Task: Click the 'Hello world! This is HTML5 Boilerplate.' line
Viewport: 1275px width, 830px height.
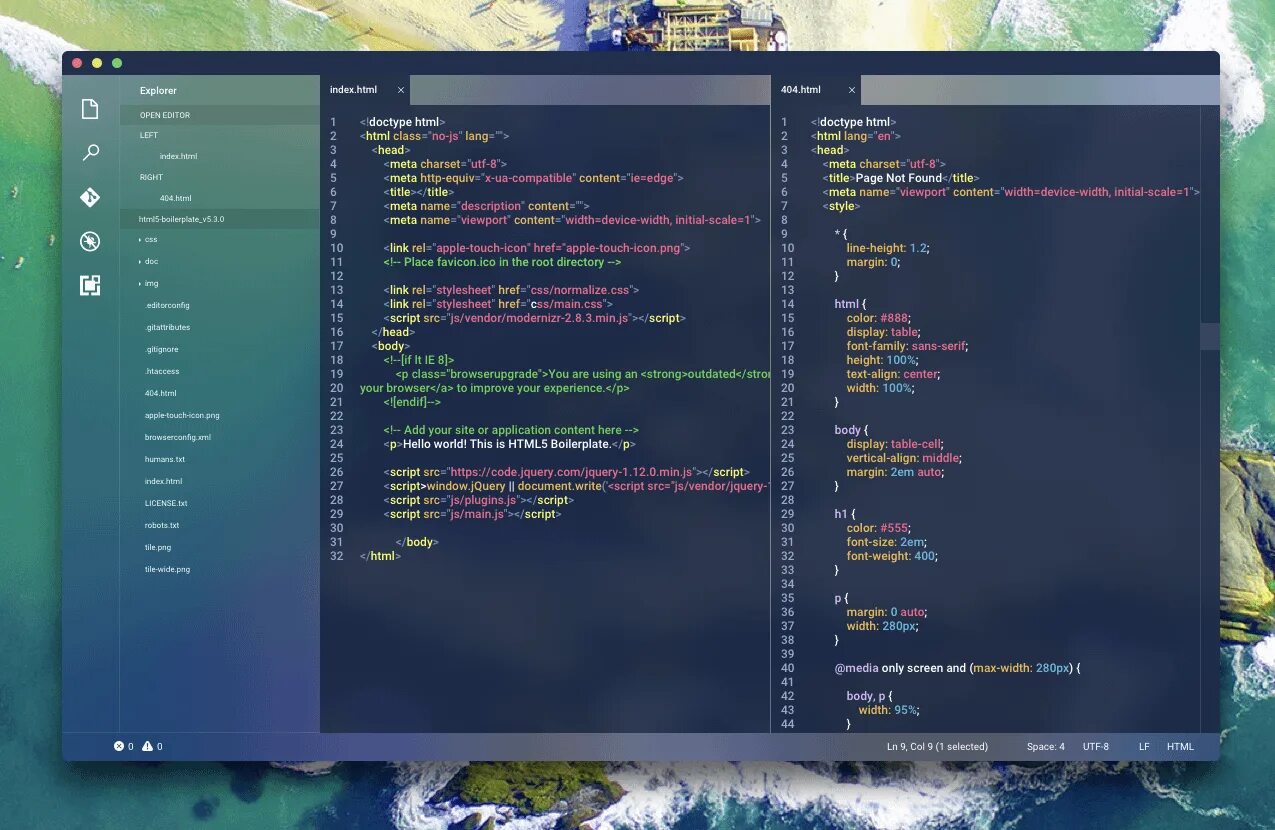Action: [510, 444]
